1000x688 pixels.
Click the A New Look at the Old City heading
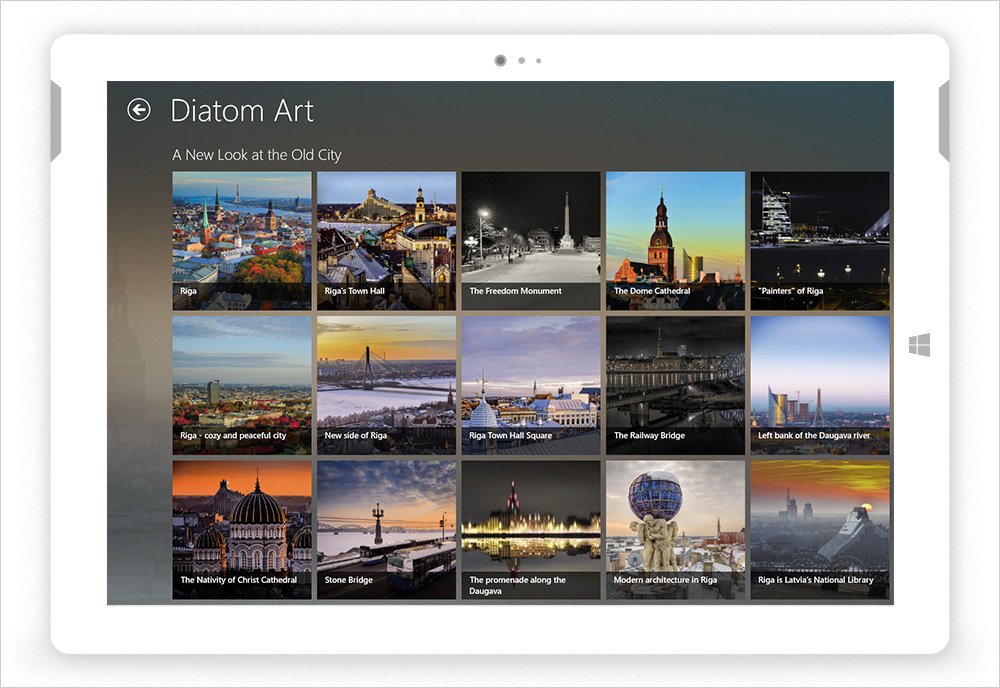coord(257,155)
